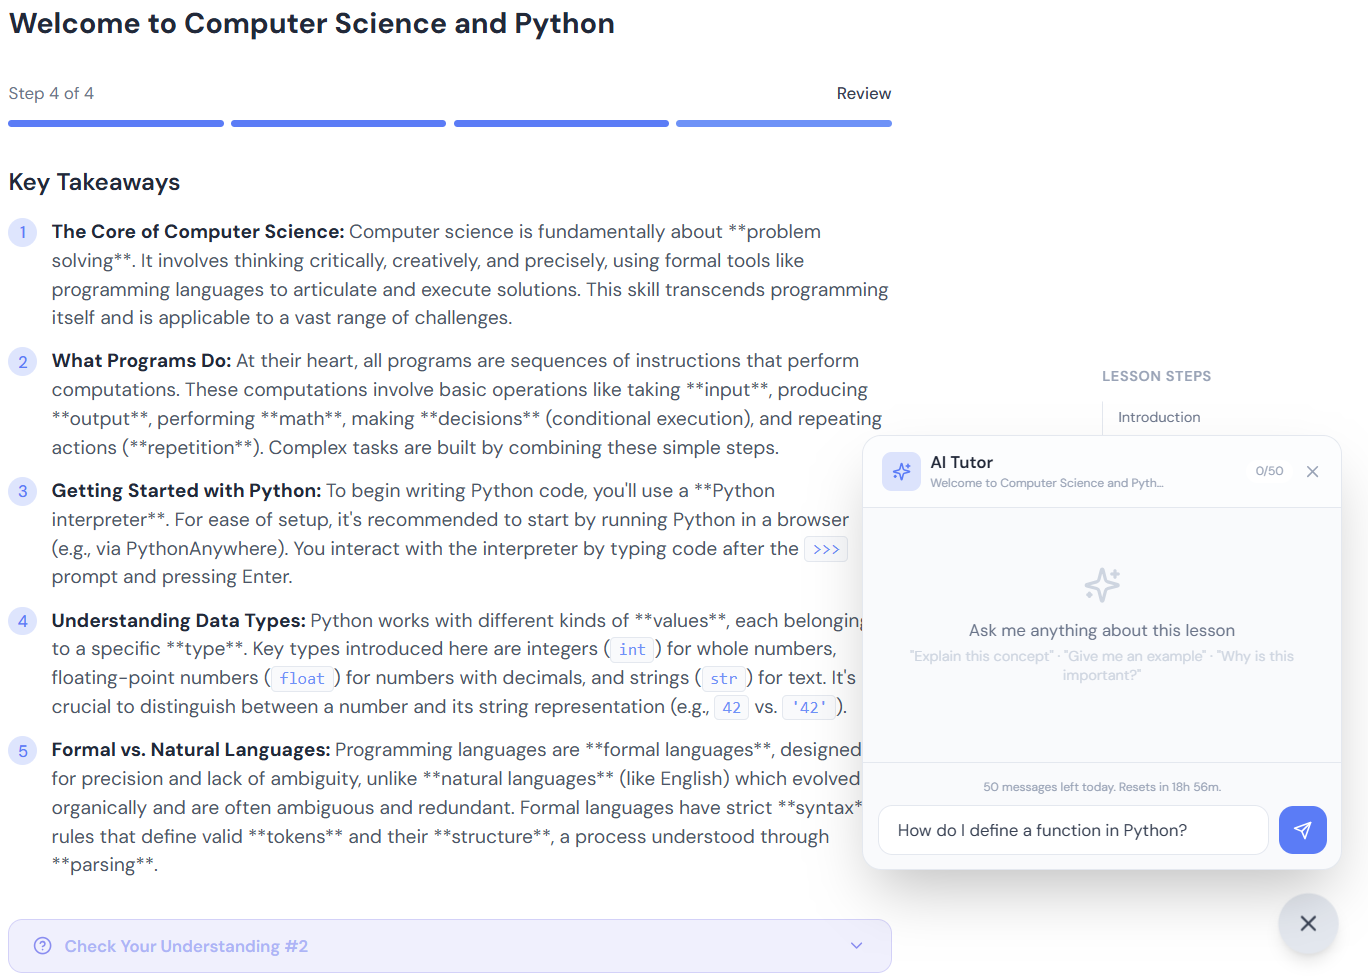
Task: Click the page title 'Welcome to Computer Science and Python'
Action: [x=312, y=23]
